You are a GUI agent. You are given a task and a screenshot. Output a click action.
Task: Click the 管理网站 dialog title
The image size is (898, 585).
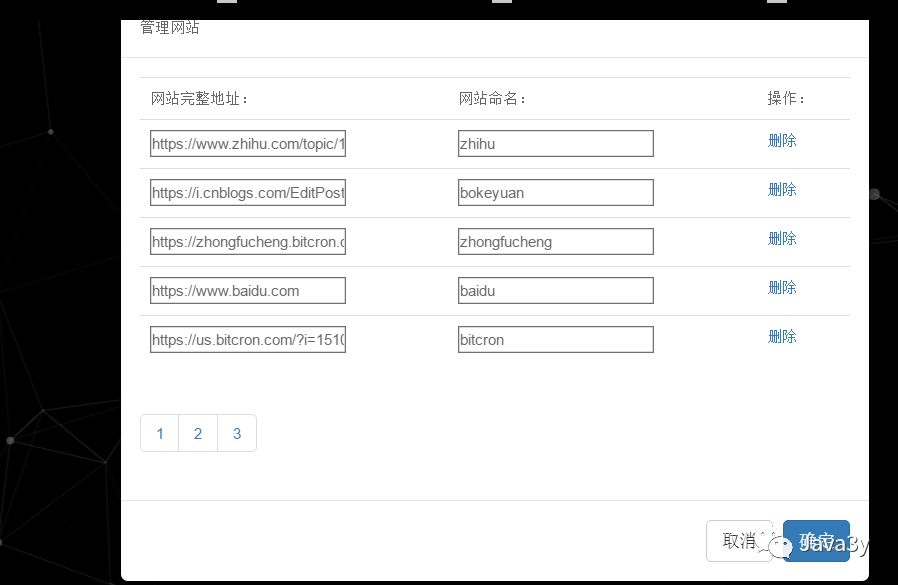(x=170, y=27)
